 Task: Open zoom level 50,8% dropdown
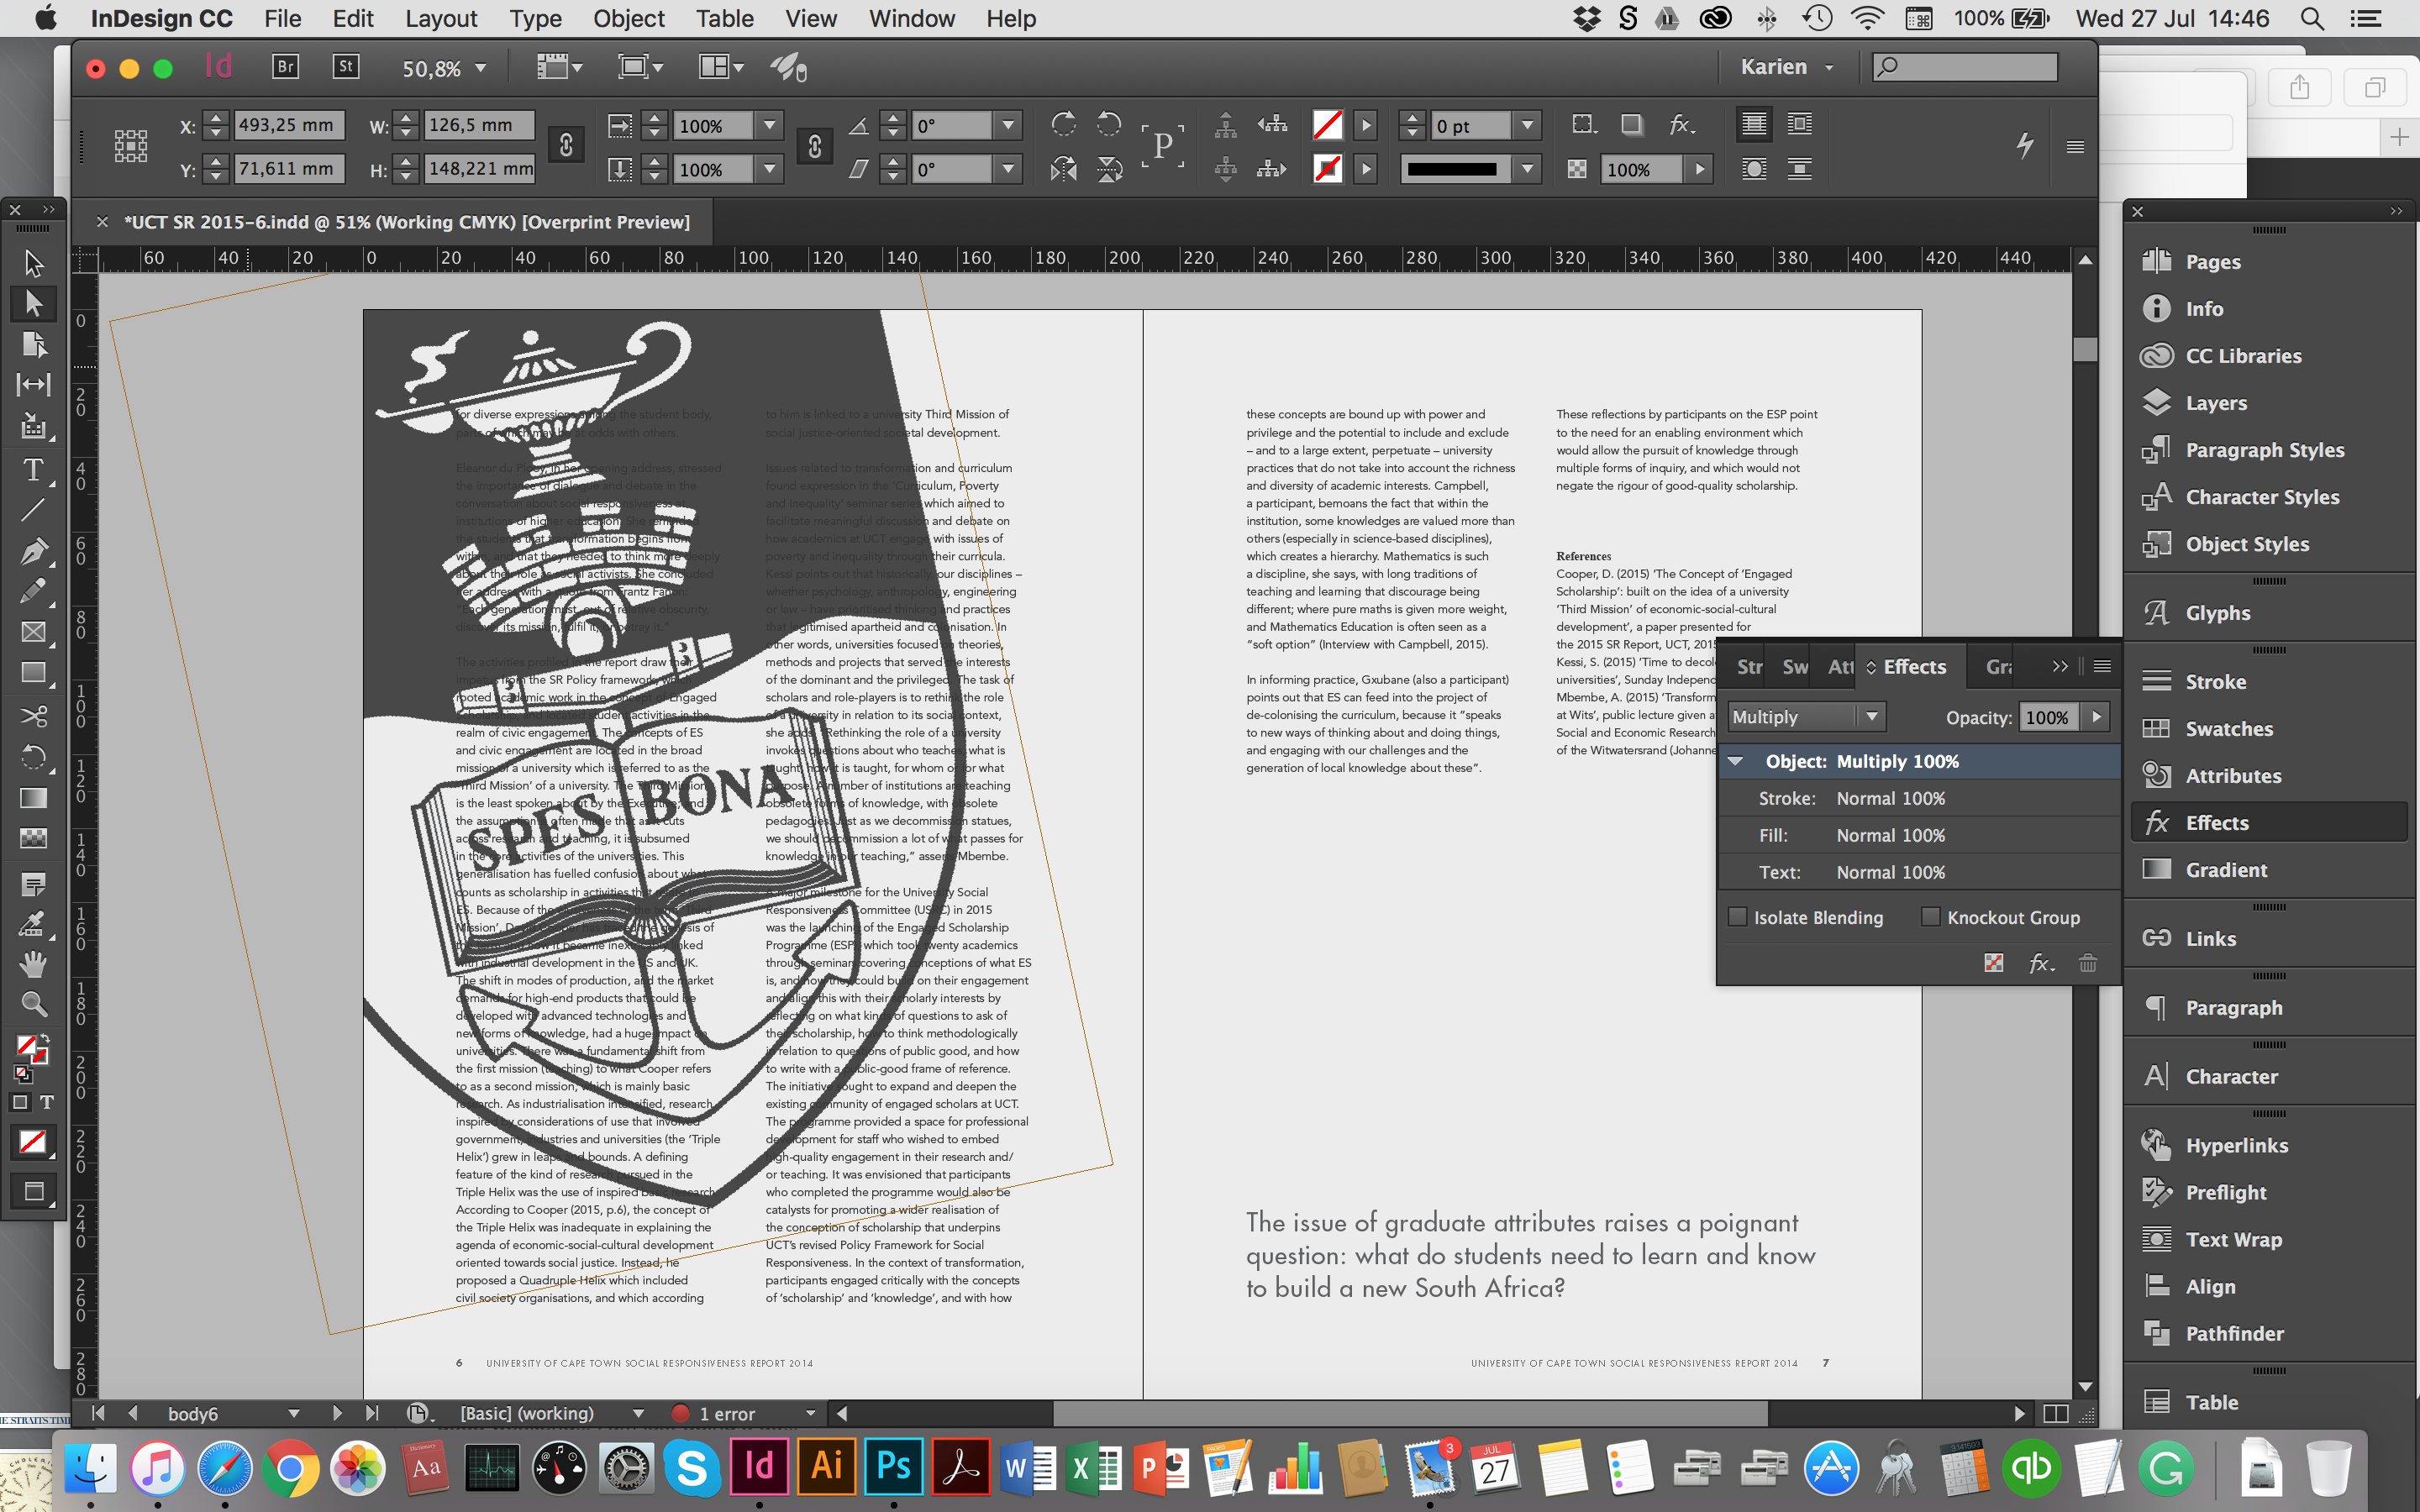pos(481,68)
